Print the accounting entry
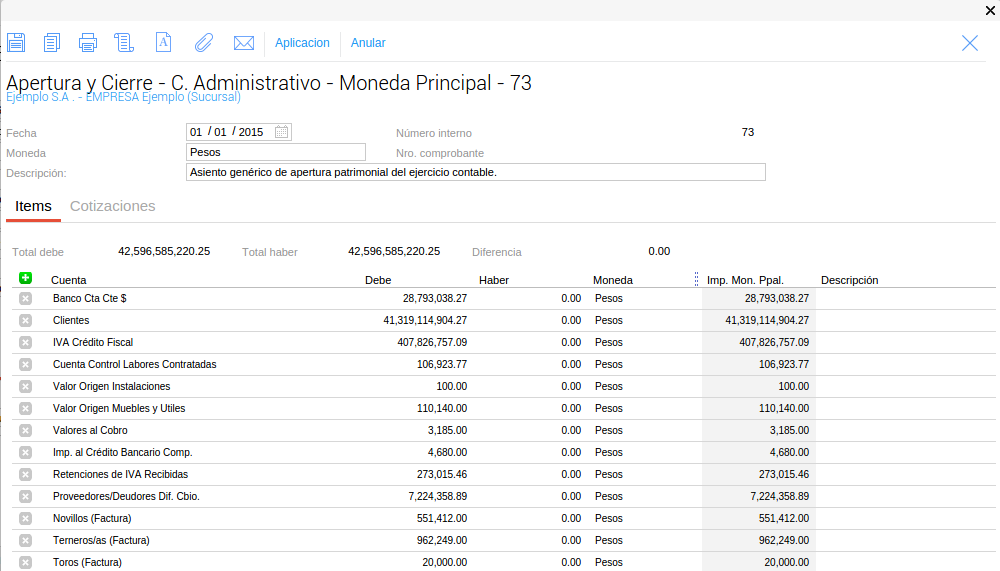The width and height of the screenshot is (1000, 571). pyautogui.click(x=88, y=42)
